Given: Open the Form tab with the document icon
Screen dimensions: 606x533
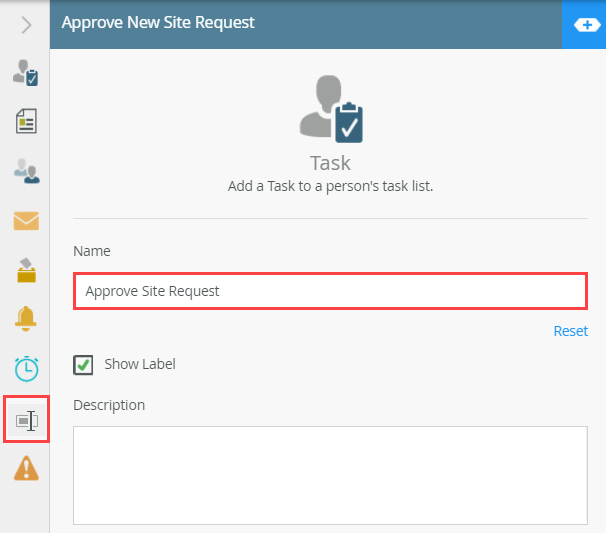Looking at the screenshot, I should pos(26,121).
